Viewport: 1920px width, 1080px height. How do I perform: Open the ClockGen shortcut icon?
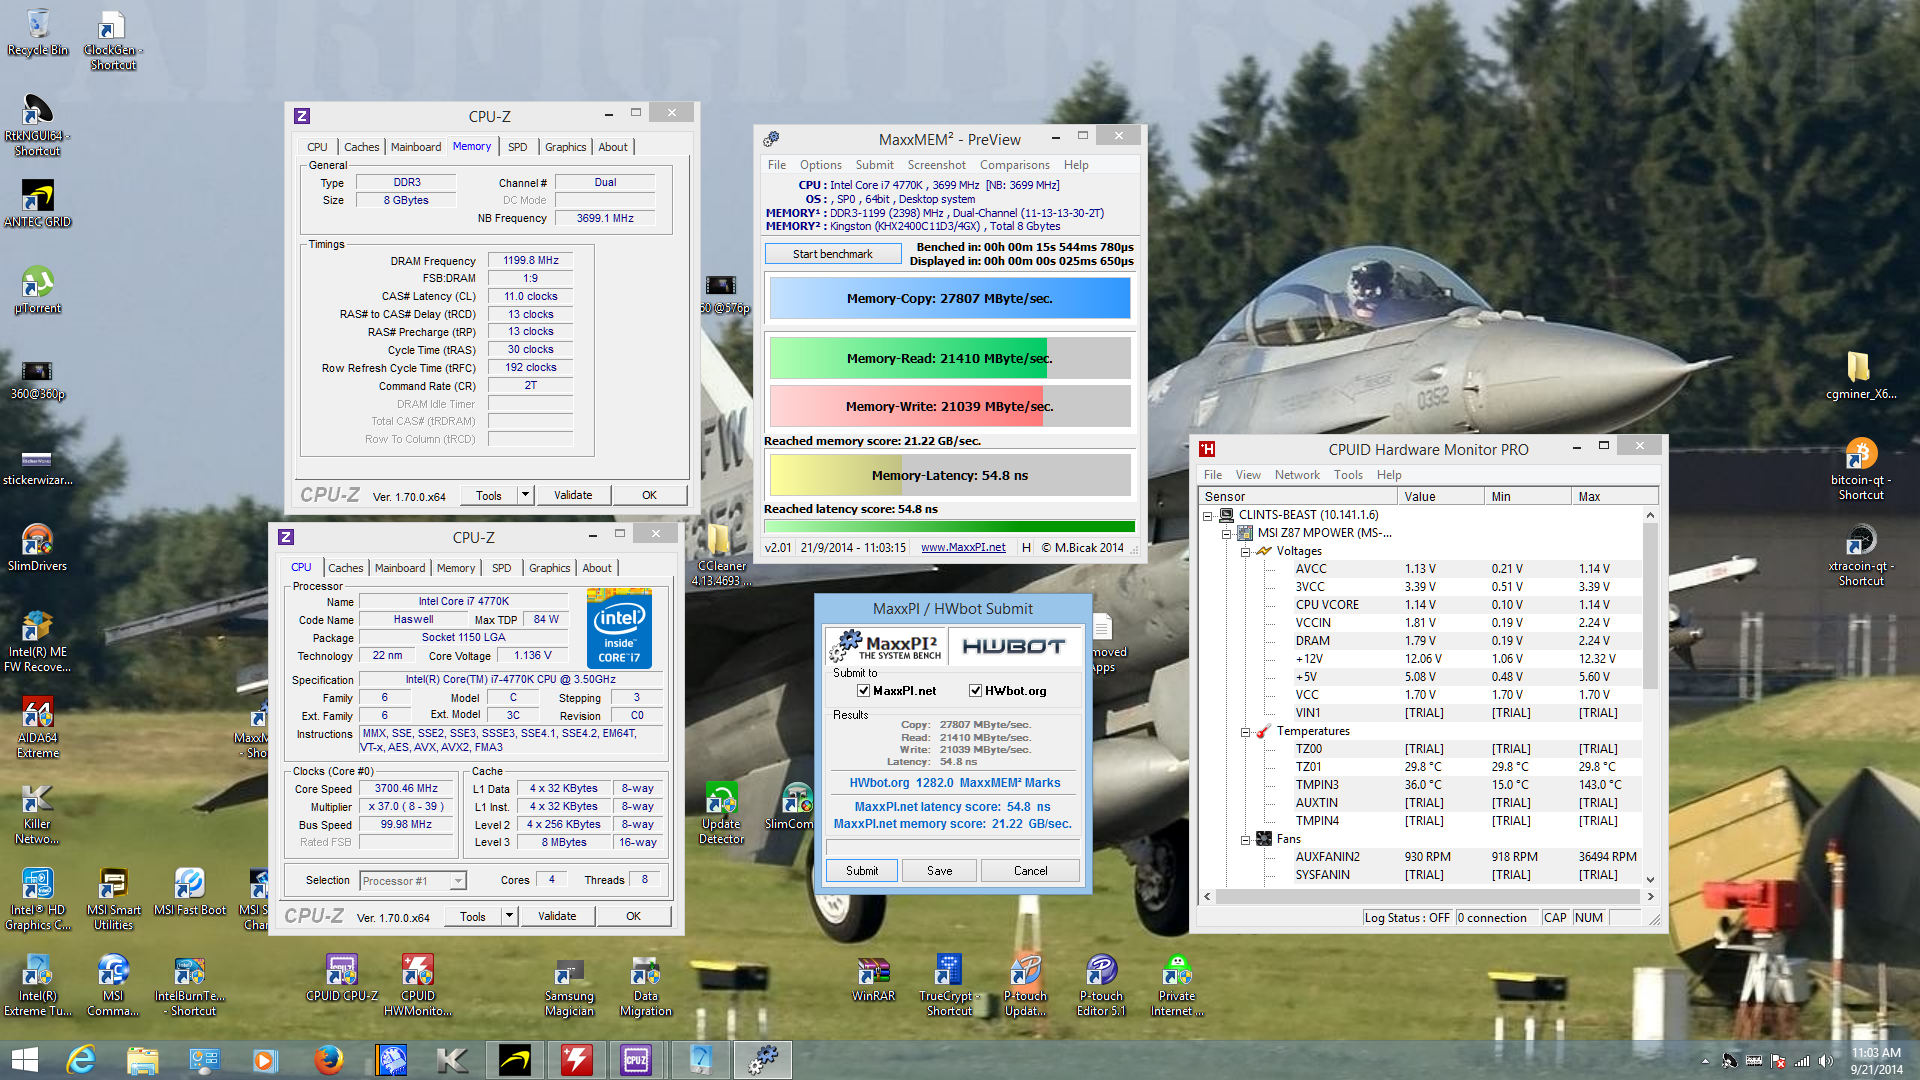coord(112,40)
